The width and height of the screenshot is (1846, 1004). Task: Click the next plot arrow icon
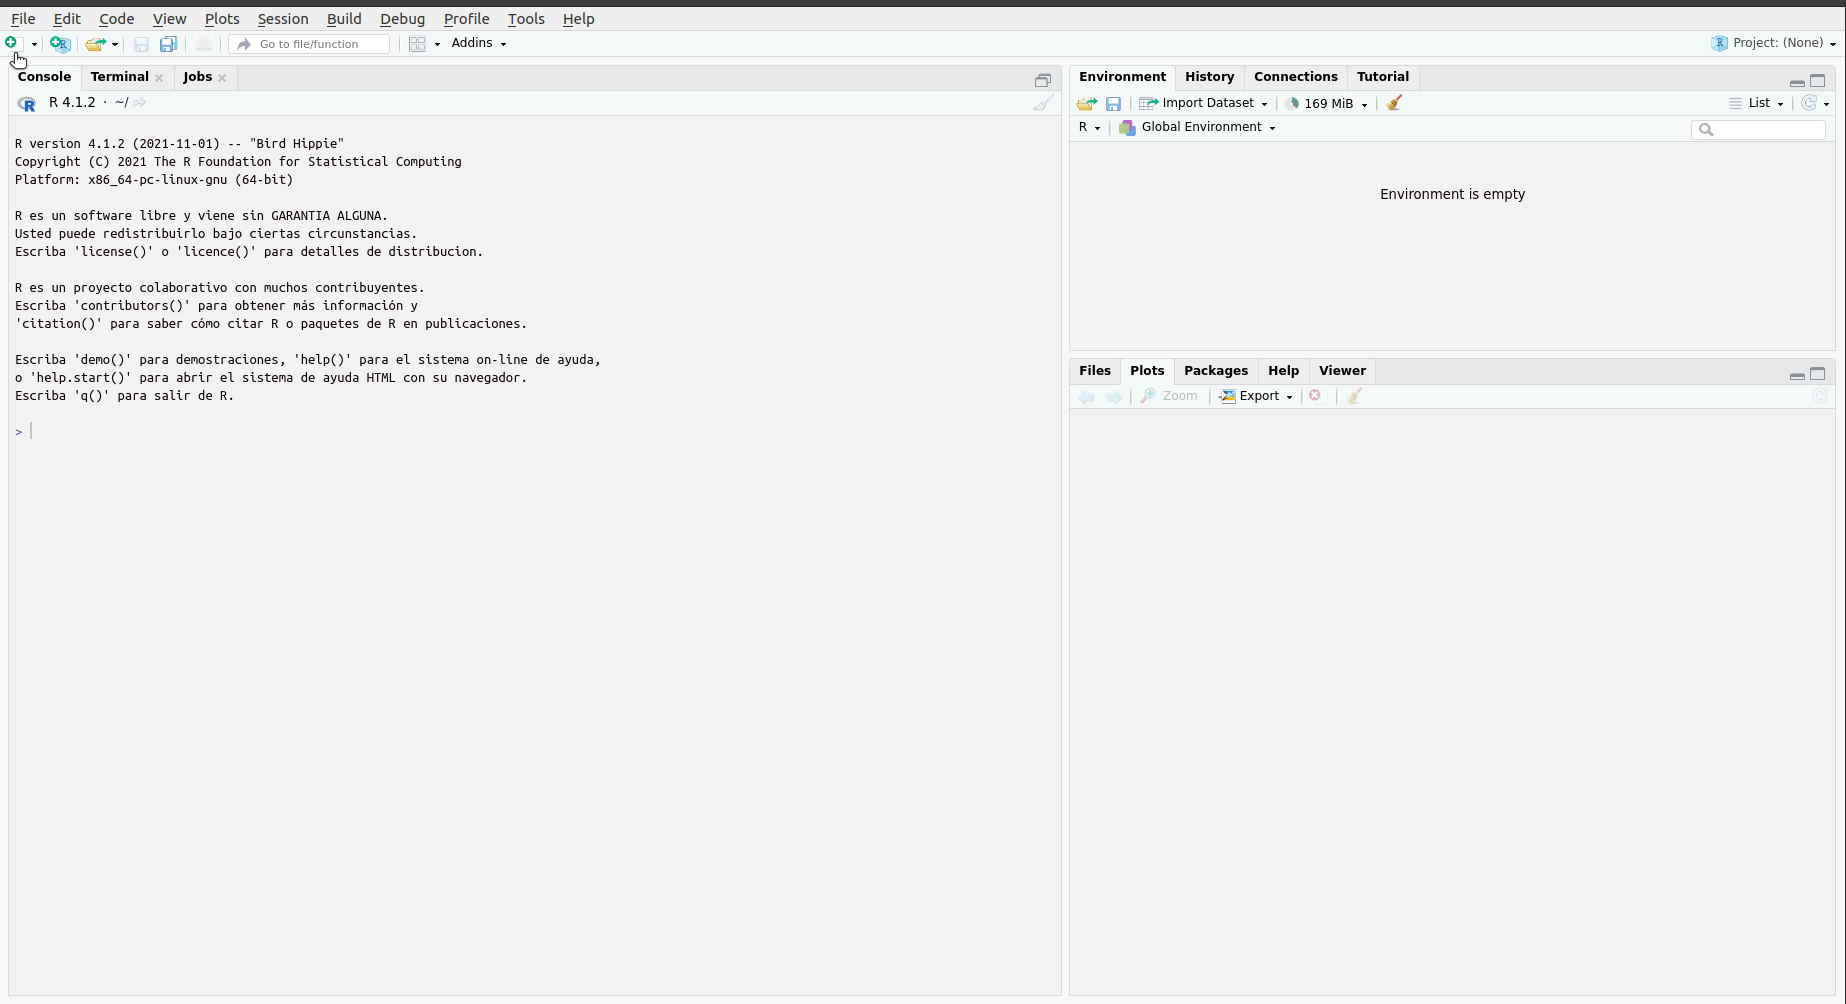tap(1114, 397)
